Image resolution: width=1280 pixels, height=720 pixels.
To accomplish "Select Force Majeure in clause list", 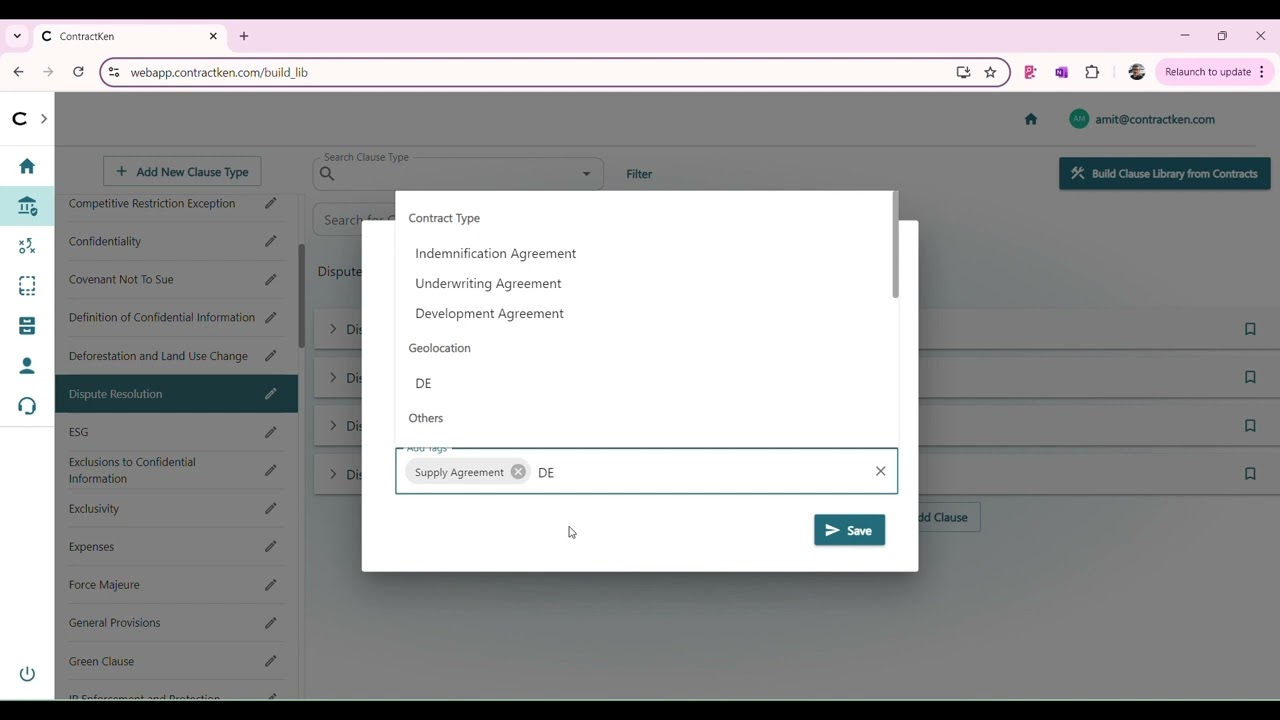I will (104, 585).
